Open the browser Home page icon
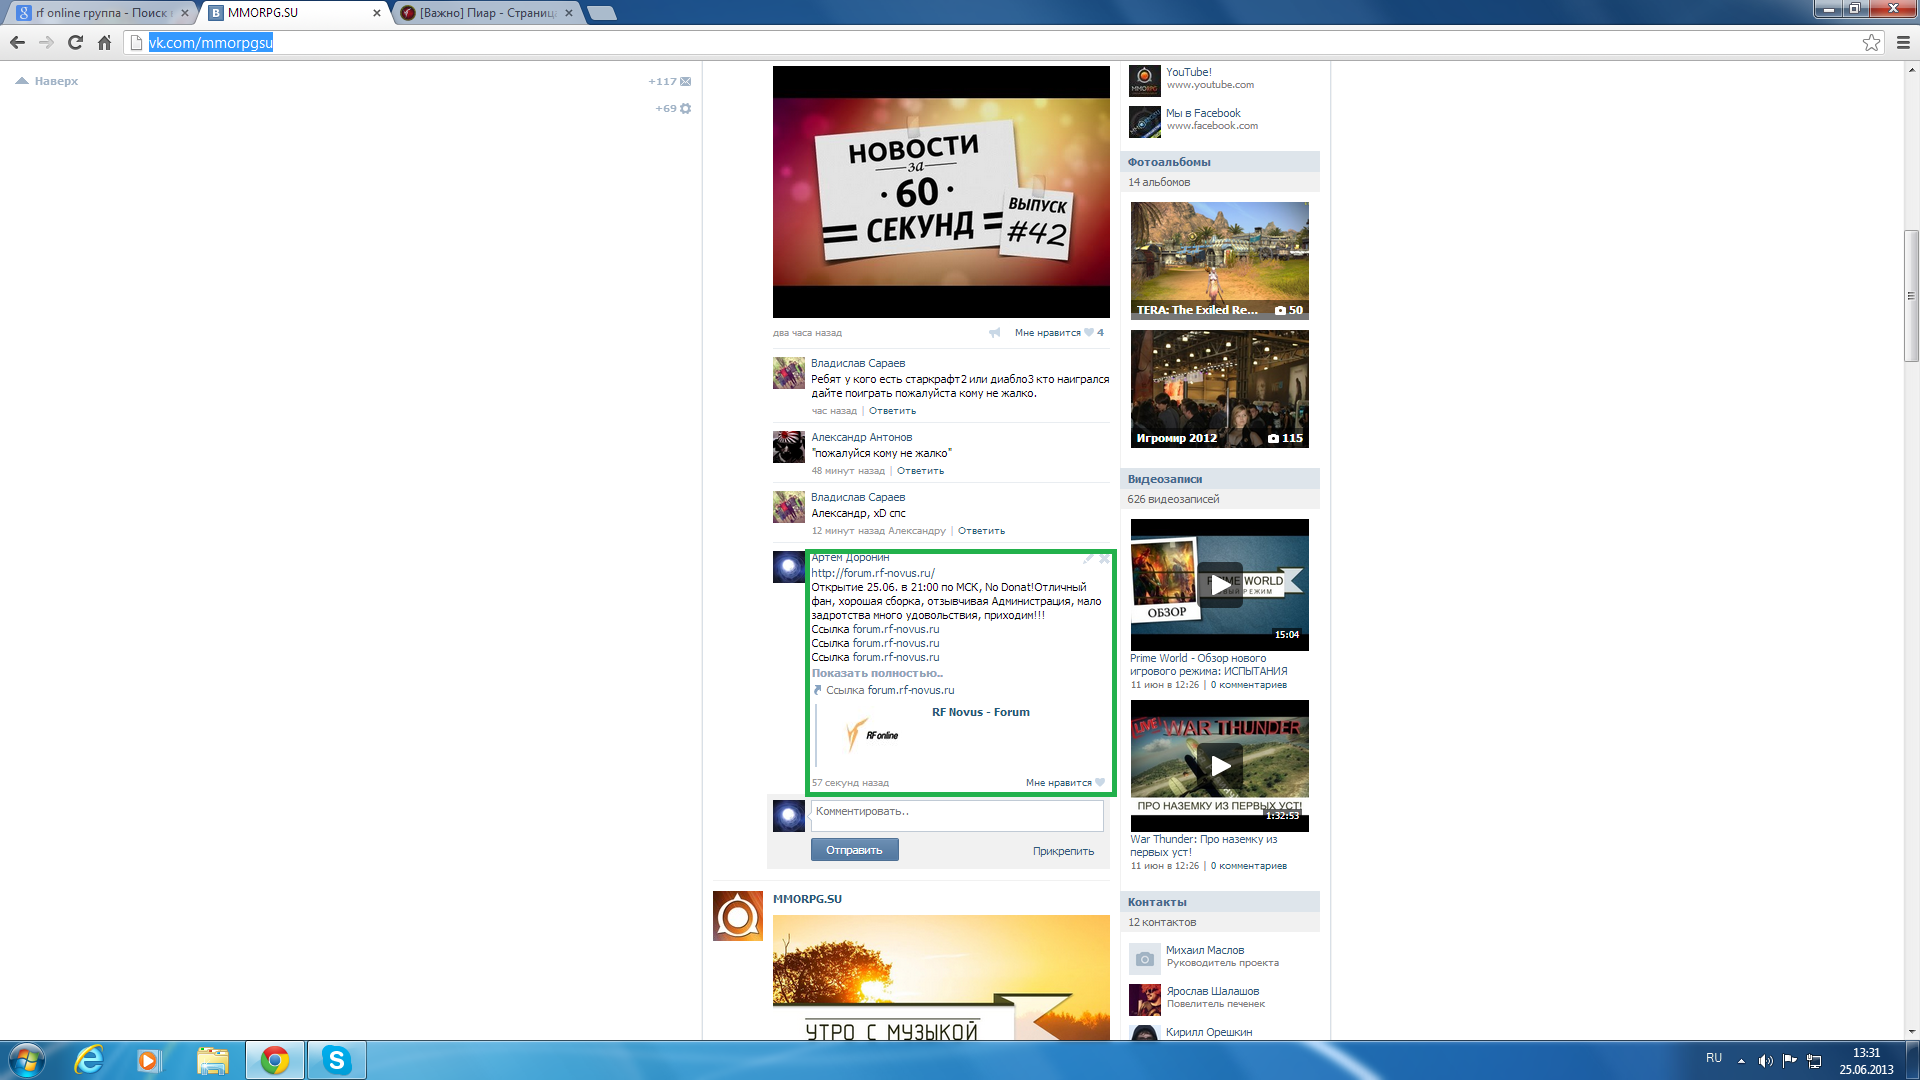 [x=104, y=42]
